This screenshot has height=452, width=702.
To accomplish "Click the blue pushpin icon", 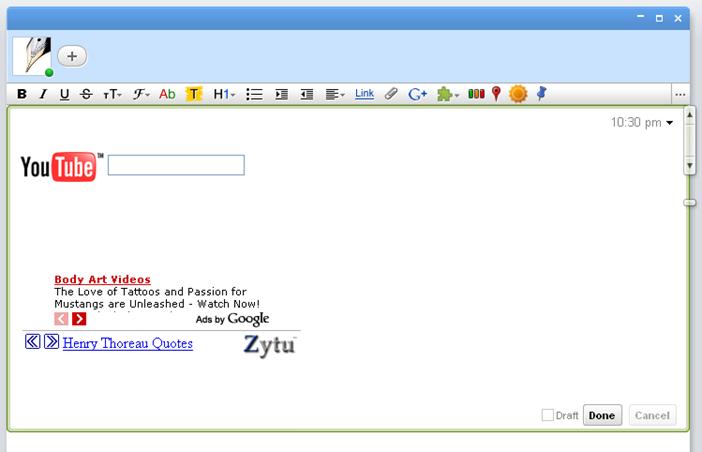I will pos(542,94).
